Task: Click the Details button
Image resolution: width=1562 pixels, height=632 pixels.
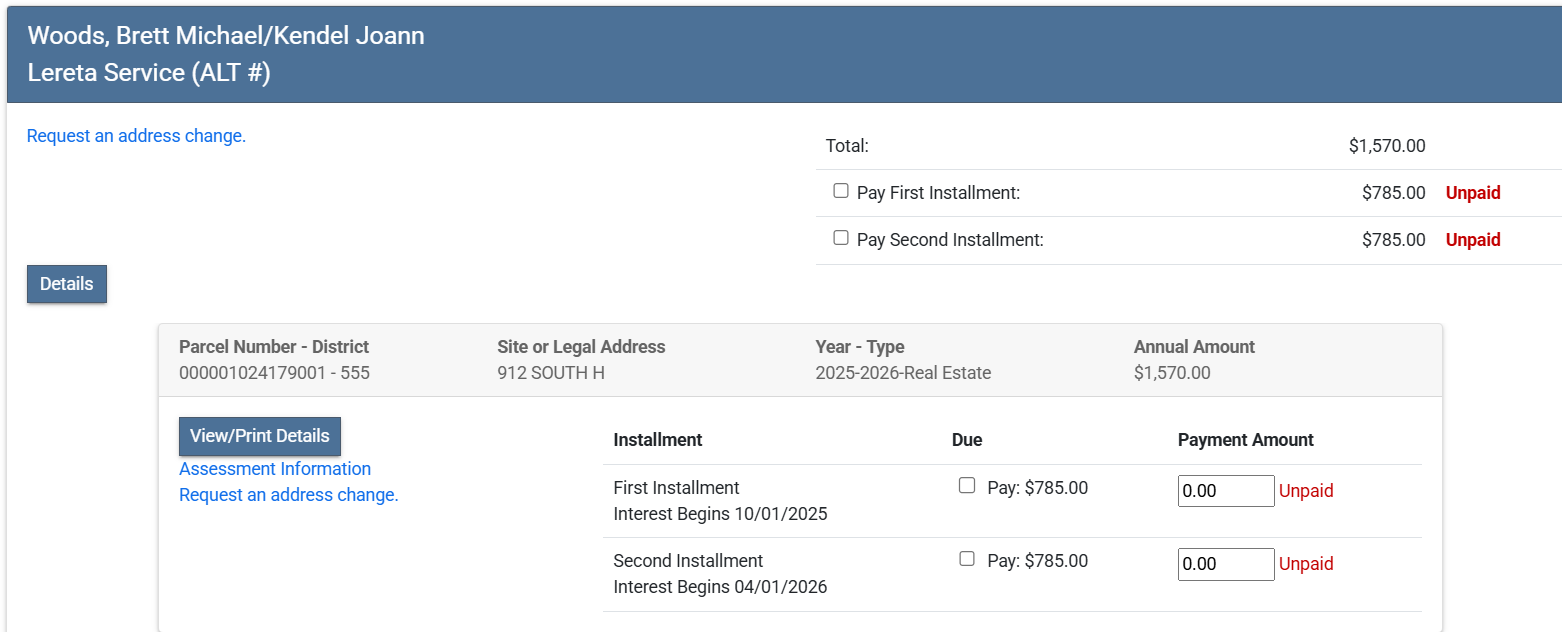Action: pos(67,284)
